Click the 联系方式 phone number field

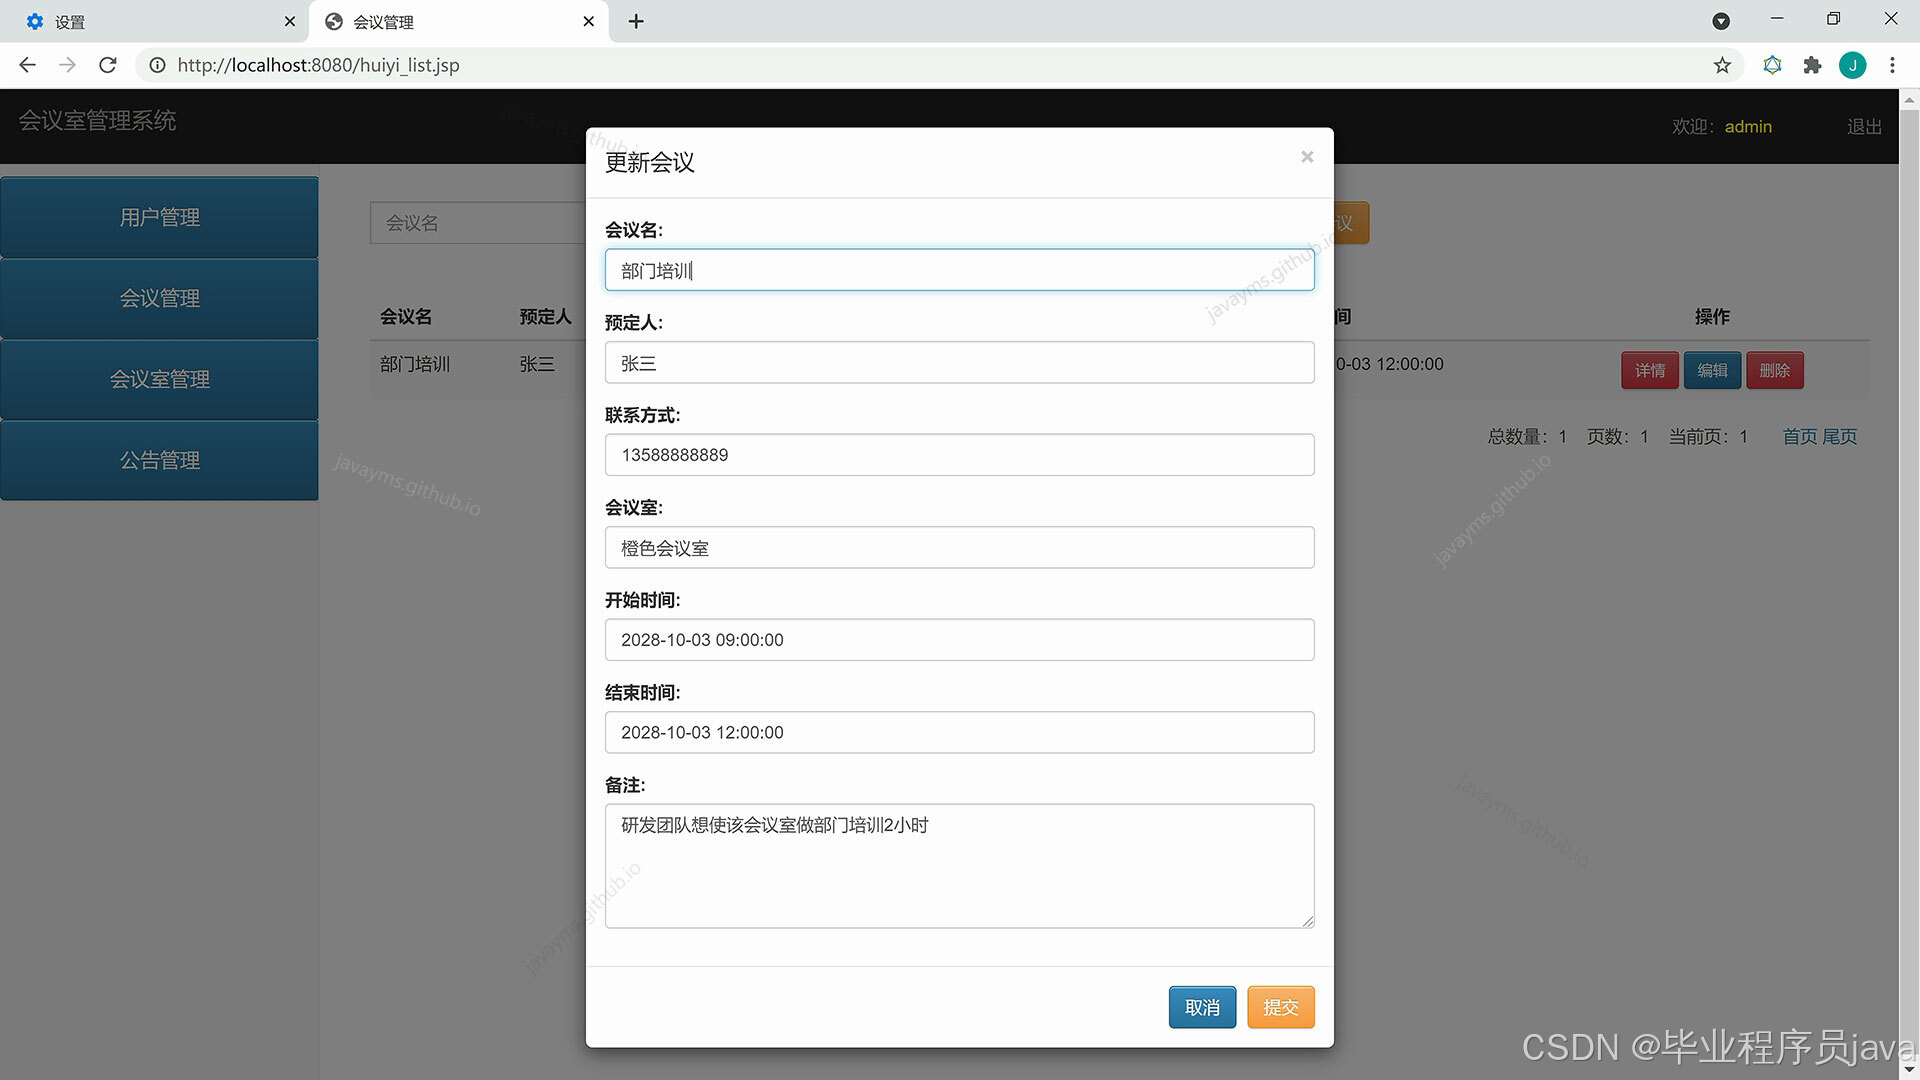click(959, 455)
